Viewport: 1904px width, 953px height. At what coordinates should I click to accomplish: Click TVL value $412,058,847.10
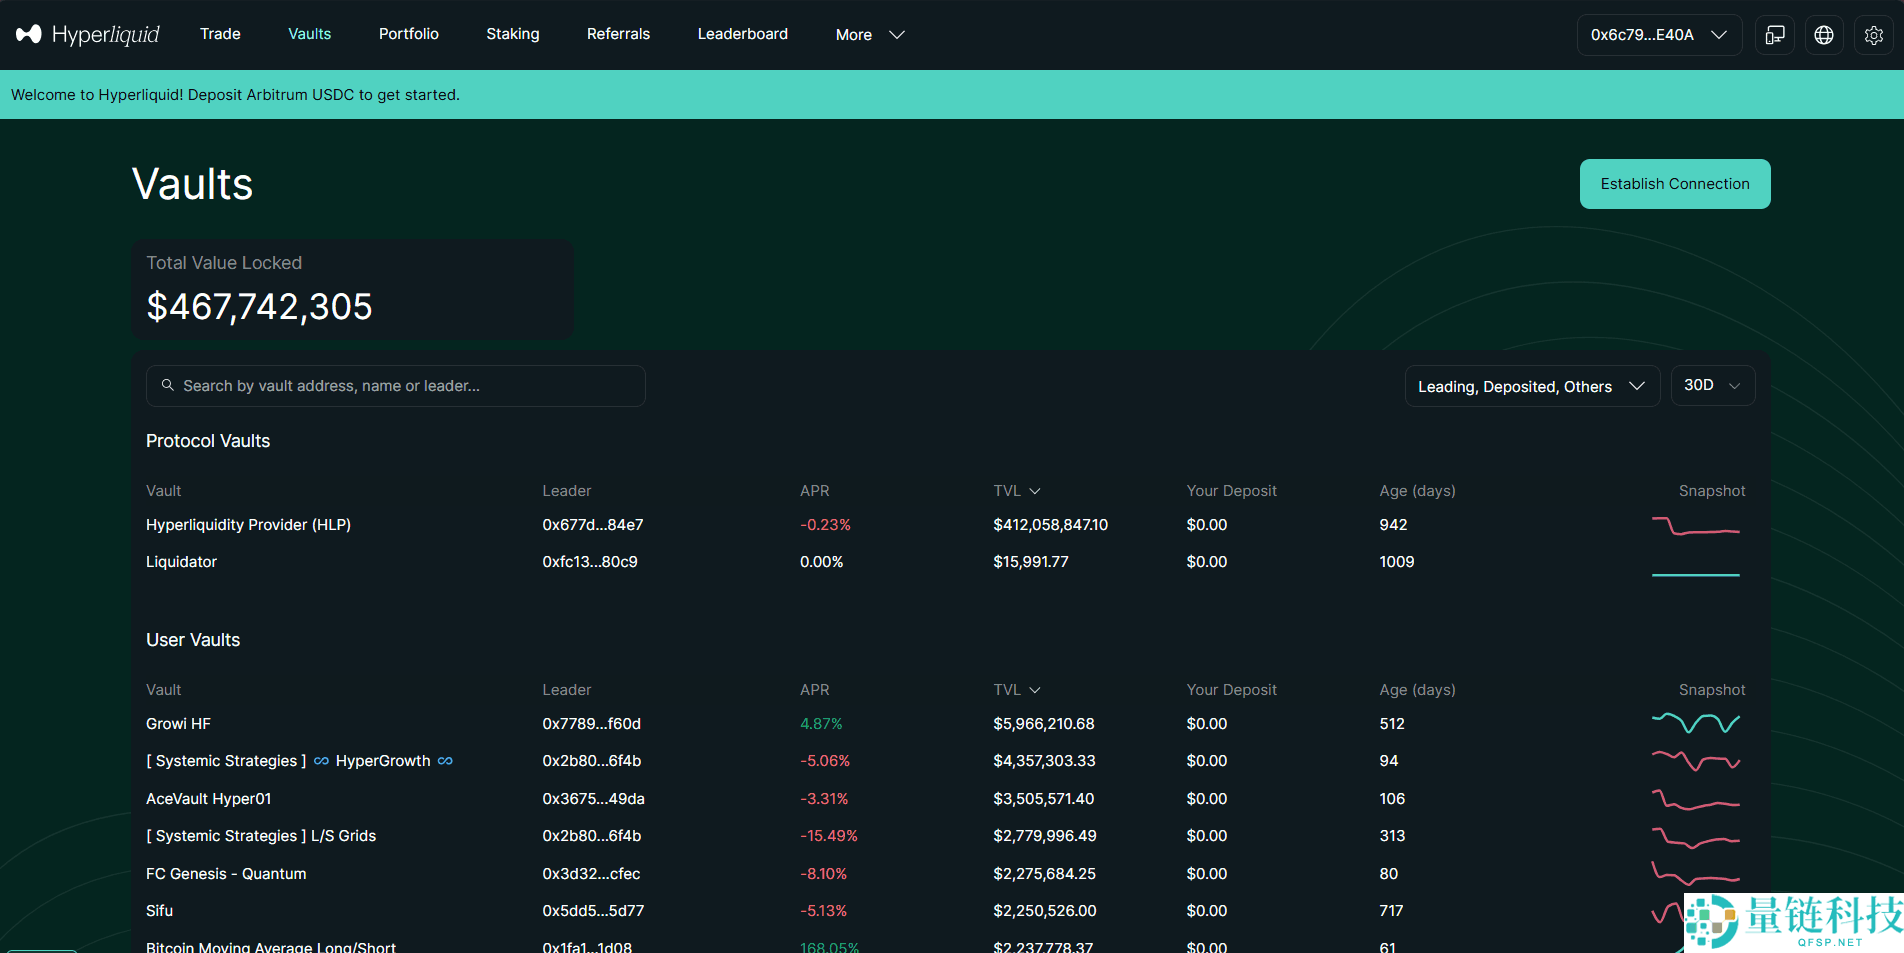coord(1050,525)
